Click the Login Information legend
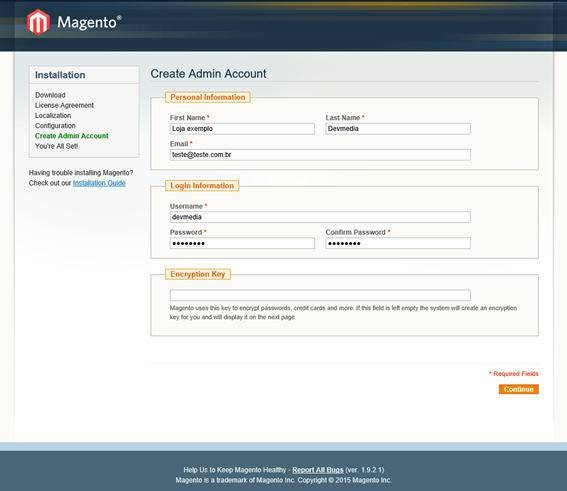 click(x=202, y=185)
